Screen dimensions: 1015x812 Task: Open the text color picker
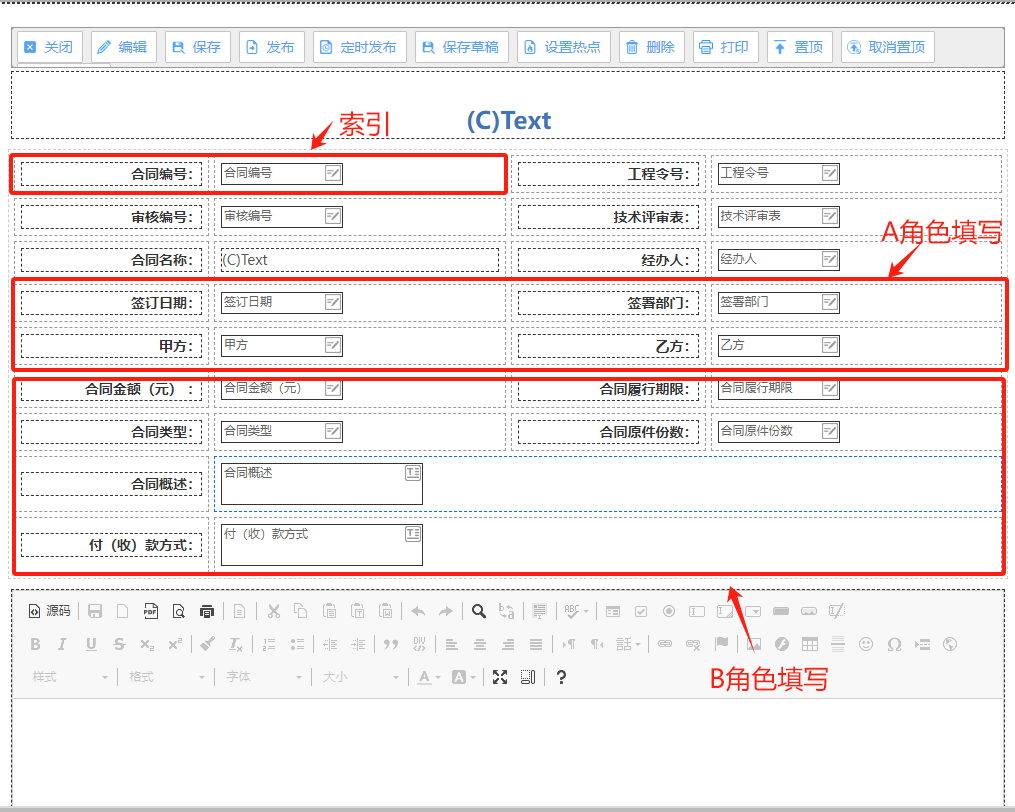click(x=429, y=677)
